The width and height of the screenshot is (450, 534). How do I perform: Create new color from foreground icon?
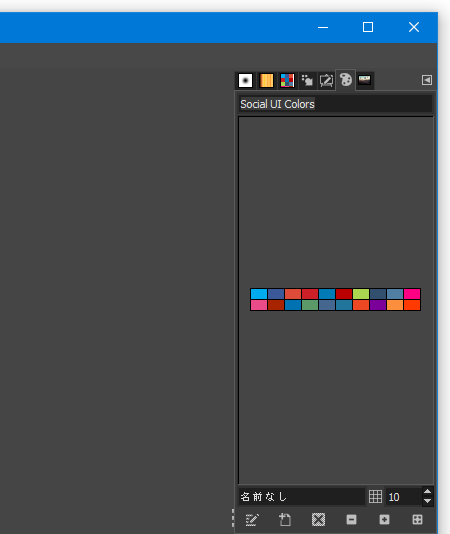coord(285,520)
